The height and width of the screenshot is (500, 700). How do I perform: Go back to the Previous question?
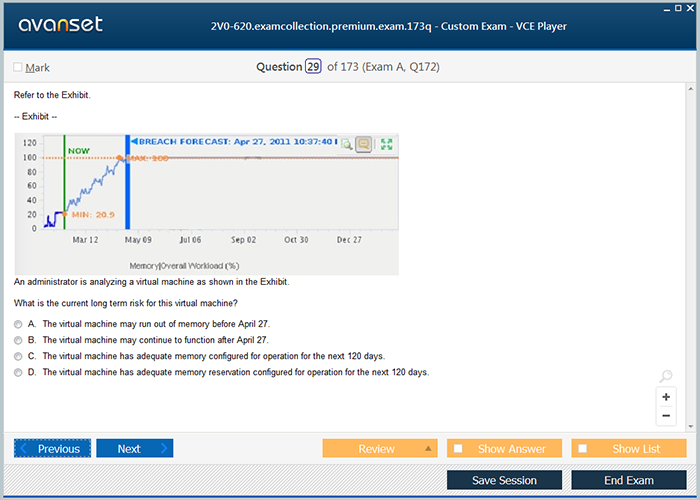[x=53, y=449]
